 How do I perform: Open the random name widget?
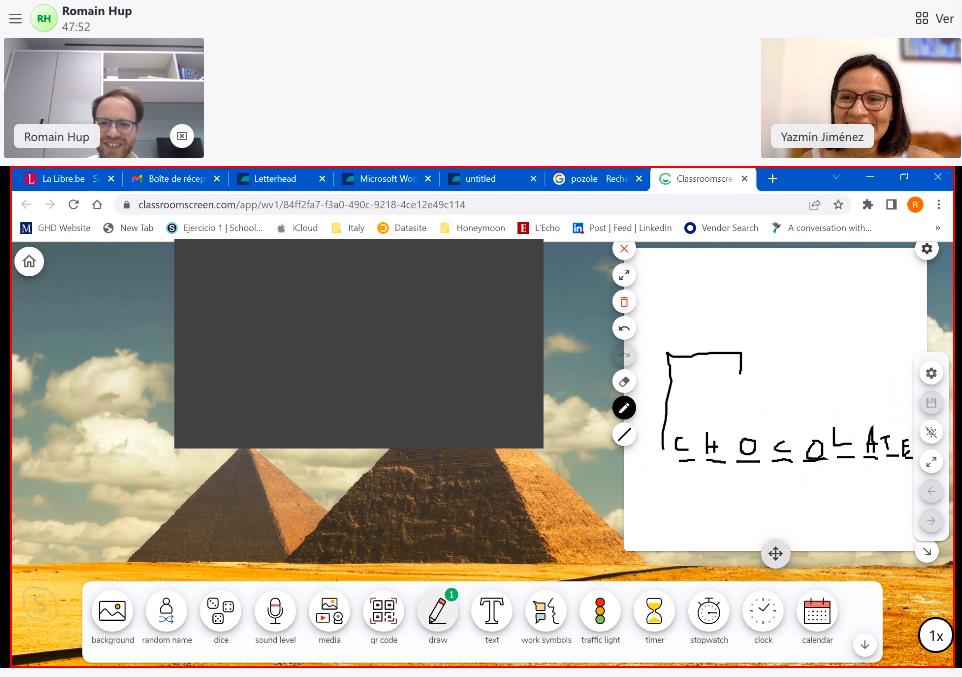(x=166, y=611)
